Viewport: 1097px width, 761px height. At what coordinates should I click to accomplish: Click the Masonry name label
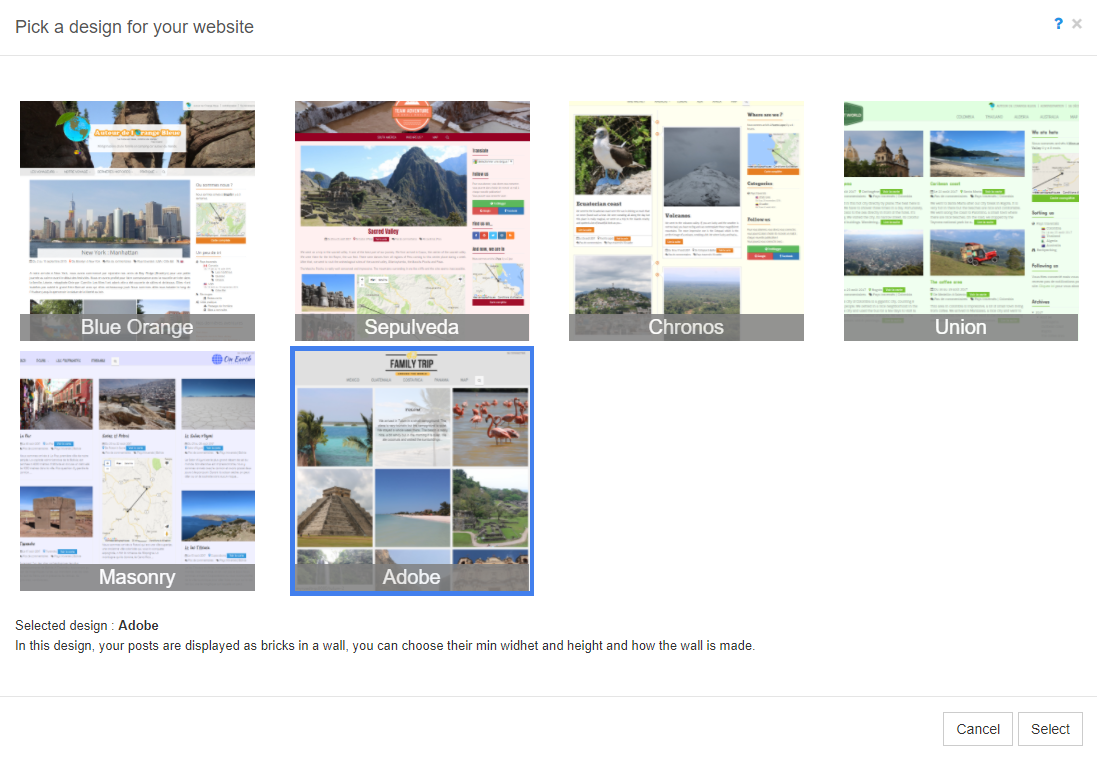tap(137, 576)
